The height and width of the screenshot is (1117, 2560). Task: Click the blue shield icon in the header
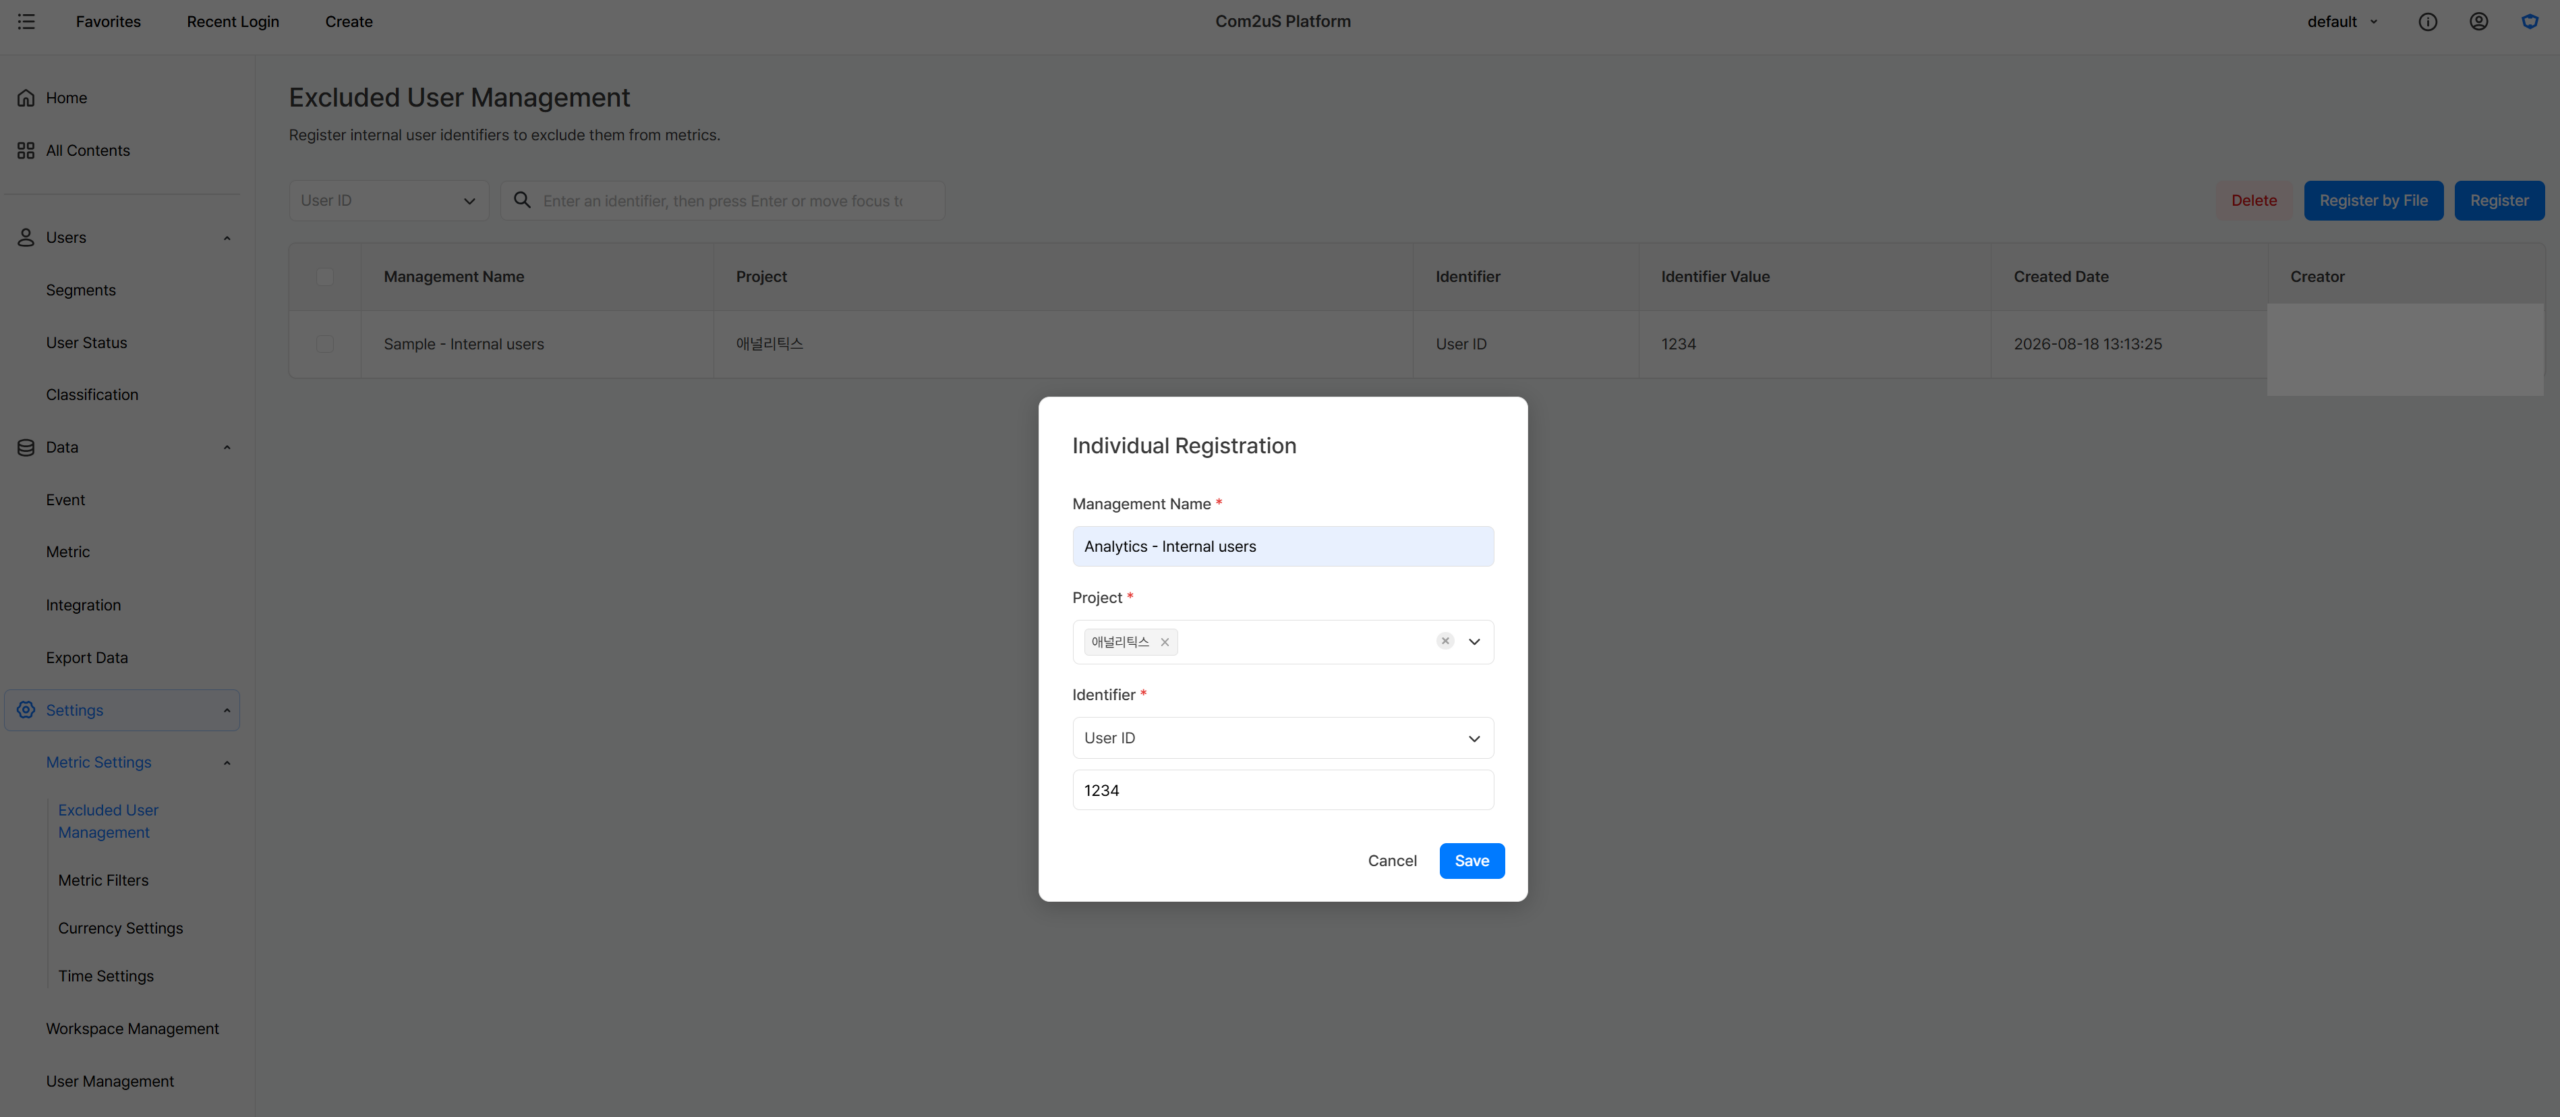pyautogui.click(x=2529, y=21)
